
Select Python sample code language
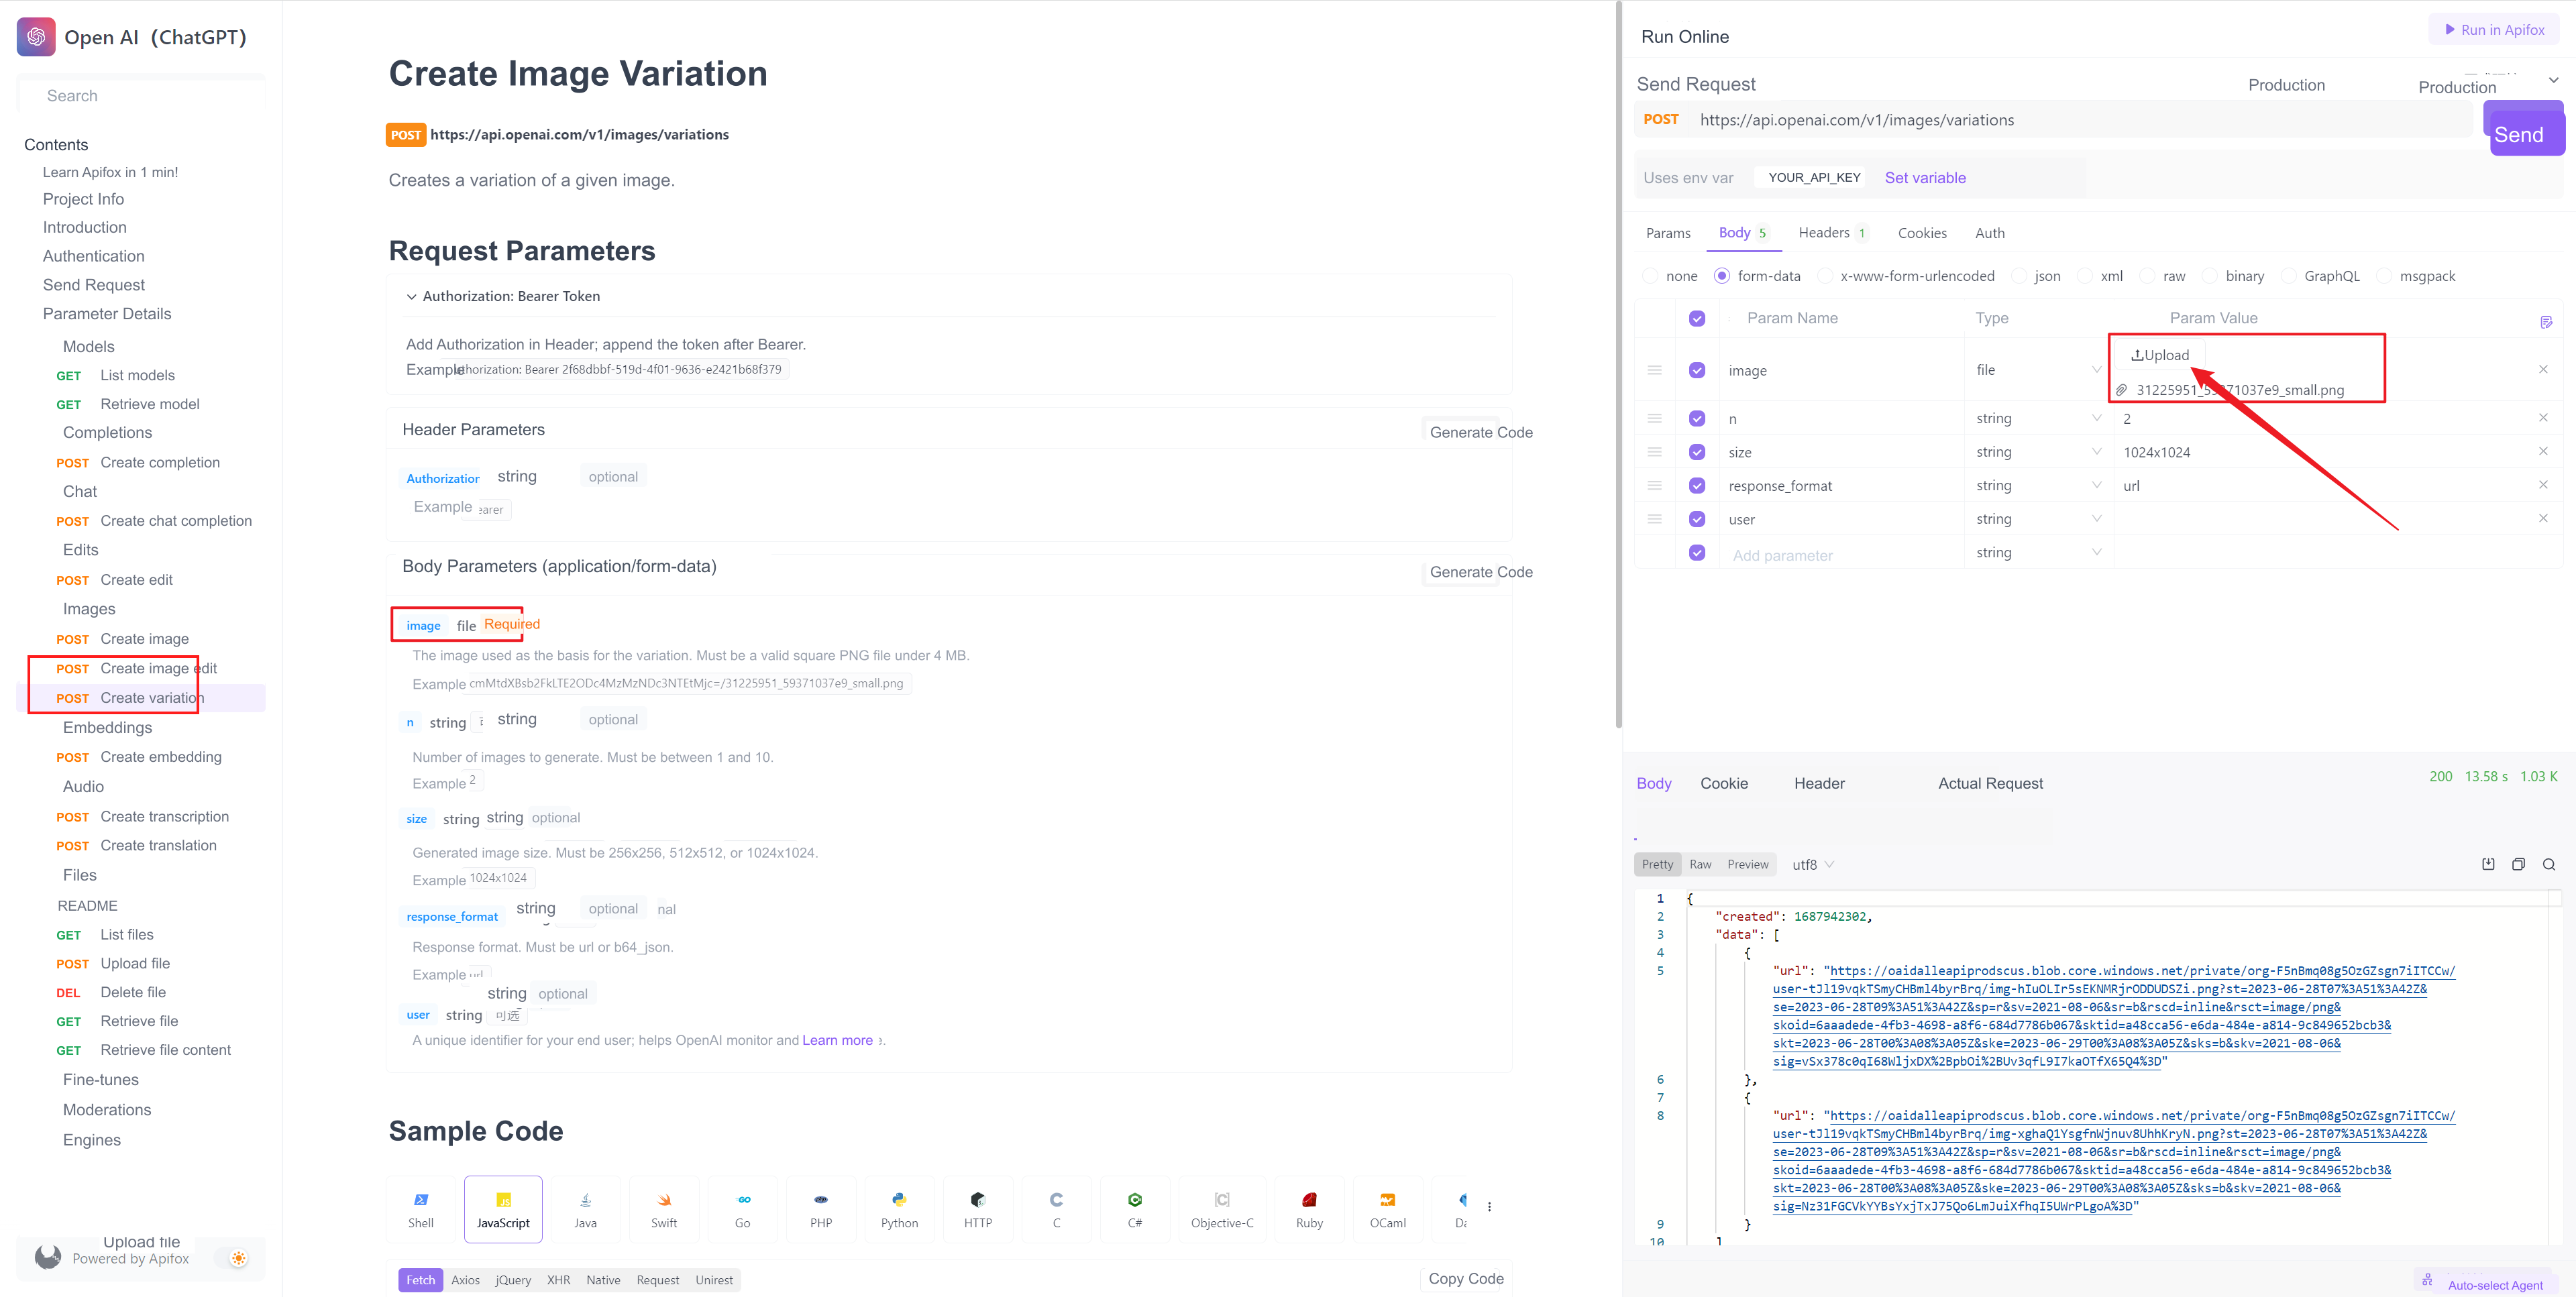900,1209
